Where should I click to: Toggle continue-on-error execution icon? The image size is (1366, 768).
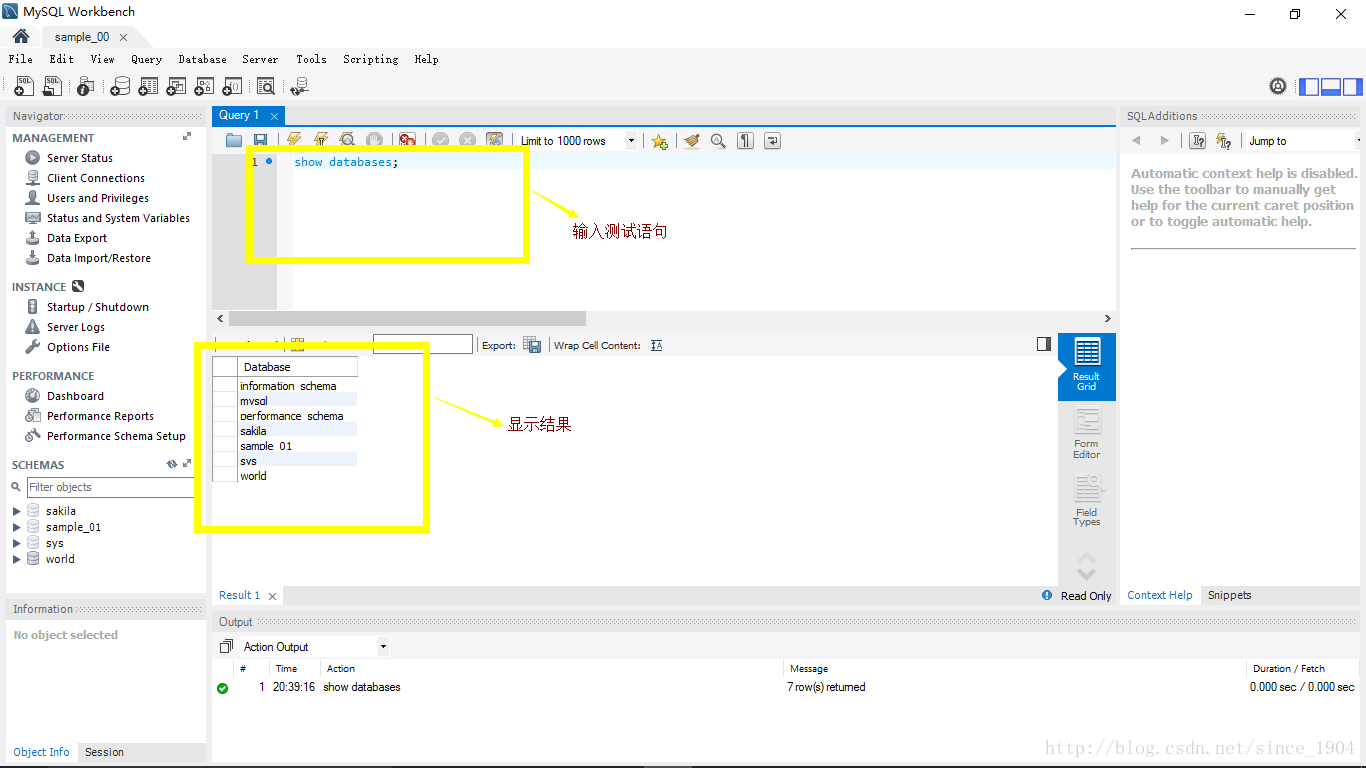tap(407, 141)
